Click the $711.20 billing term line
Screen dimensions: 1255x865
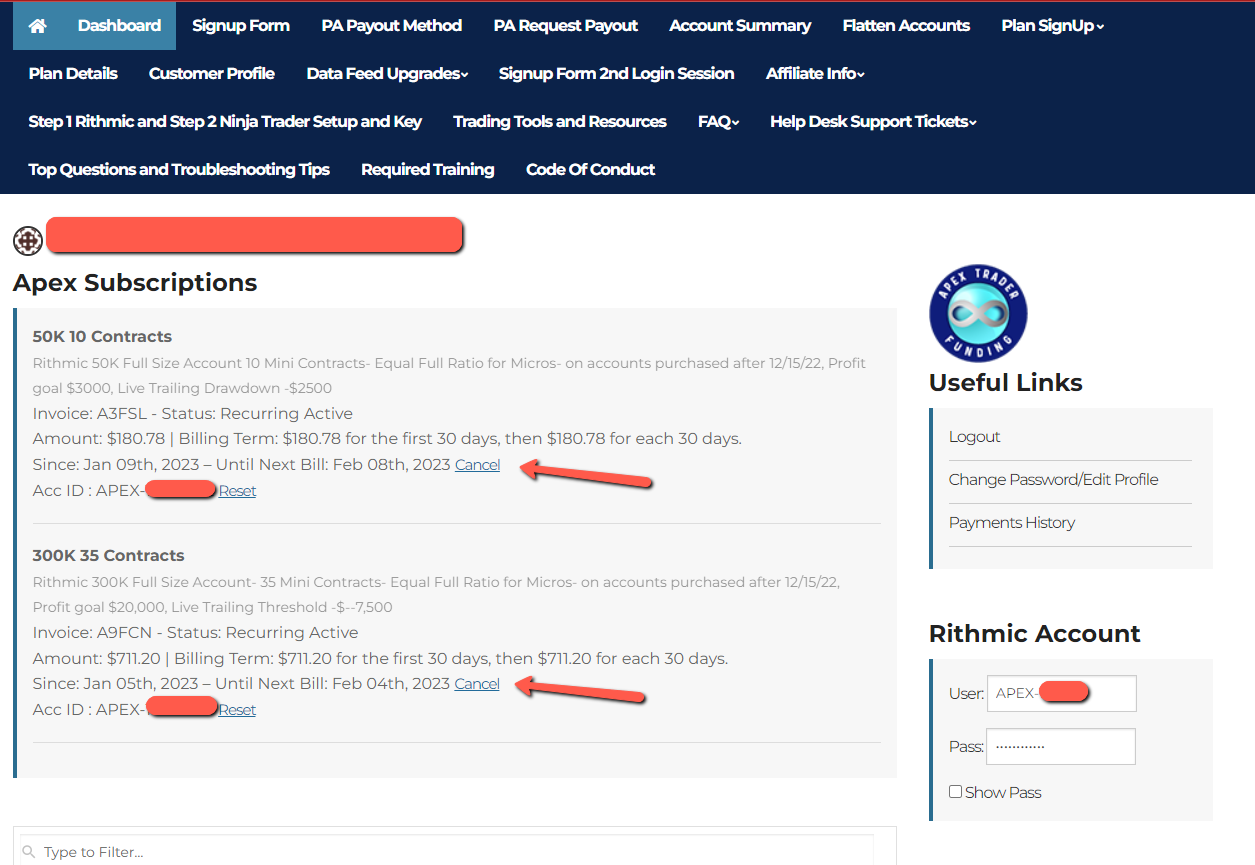(380, 659)
